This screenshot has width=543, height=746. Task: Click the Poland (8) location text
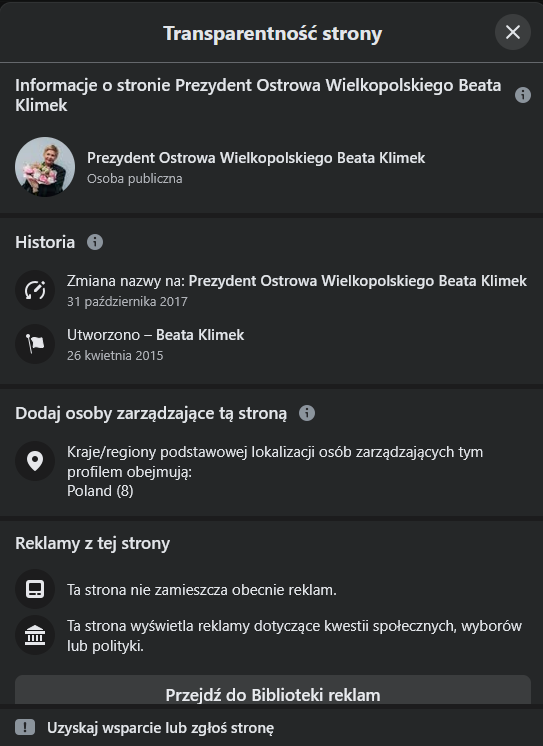(100, 491)
